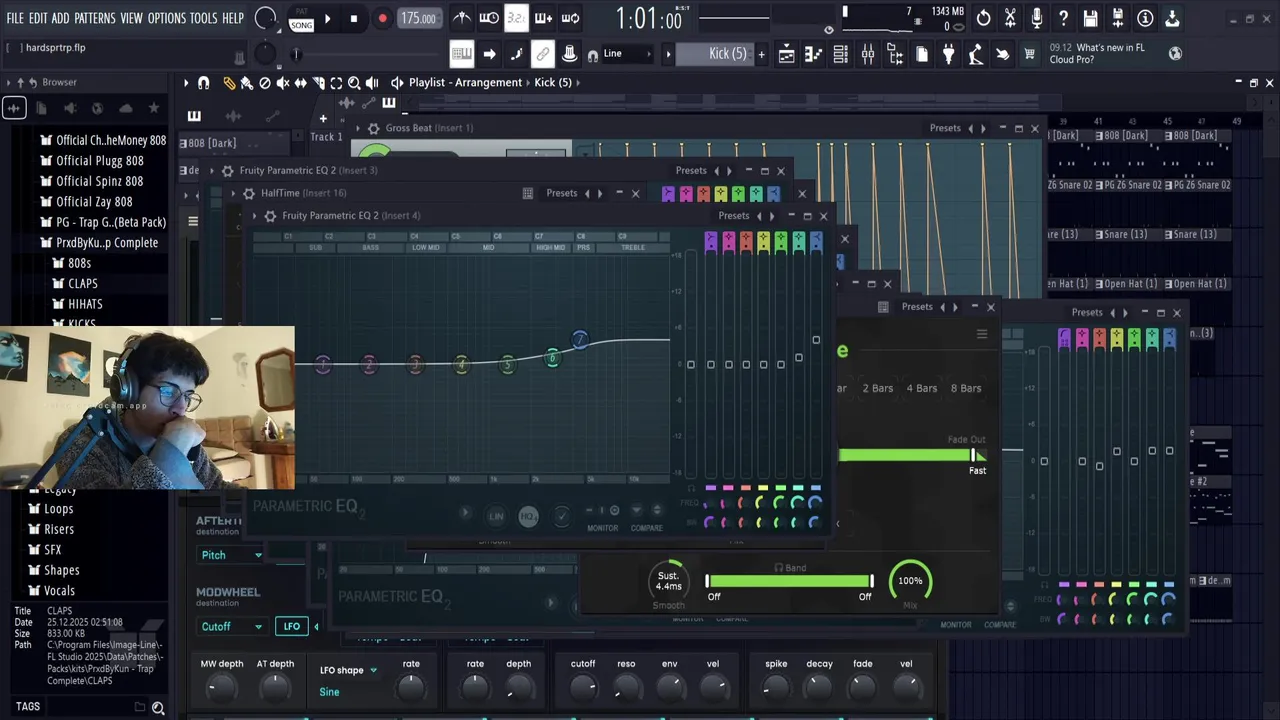Image resolution: width=1280 pixels, height=720 pixels.
Task: Click the green Band range slider
Action: [789, 581]
